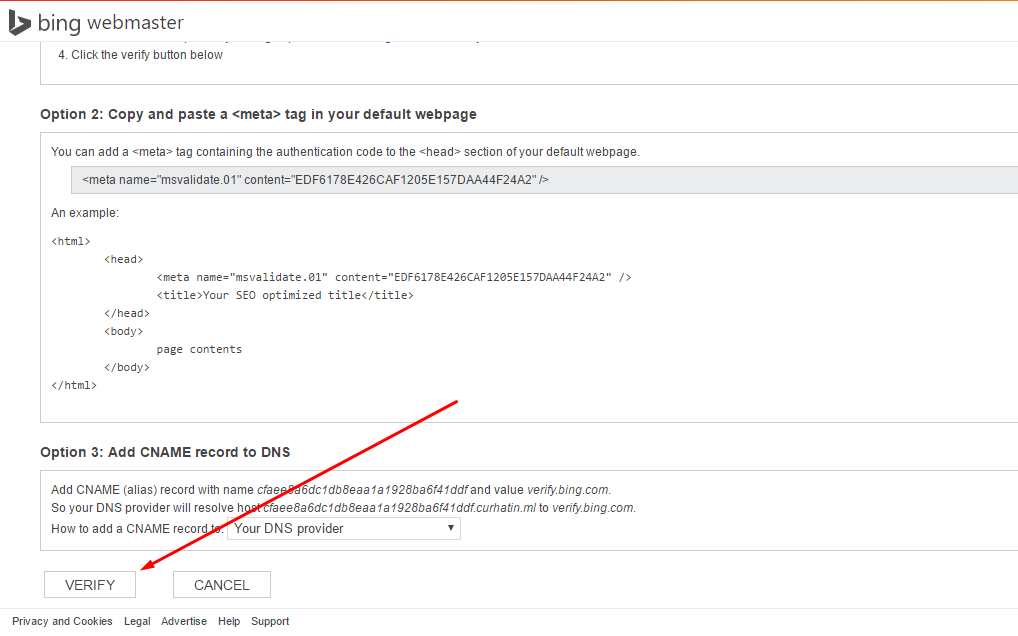Open the Your DNS provider dropdown

coord(344,528)
